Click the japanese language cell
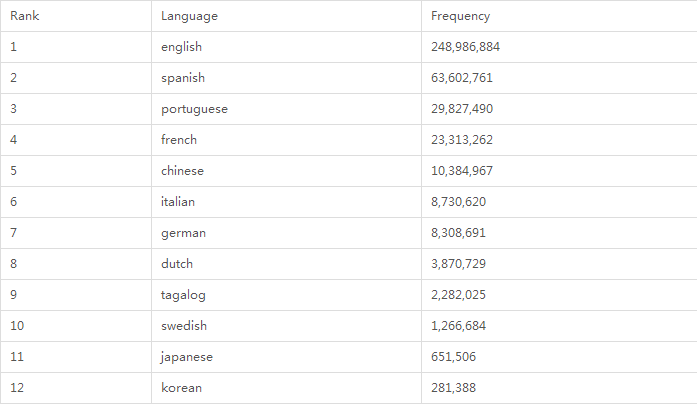The image size is (697, 405). pyautogui.click(x=187, y=357)
